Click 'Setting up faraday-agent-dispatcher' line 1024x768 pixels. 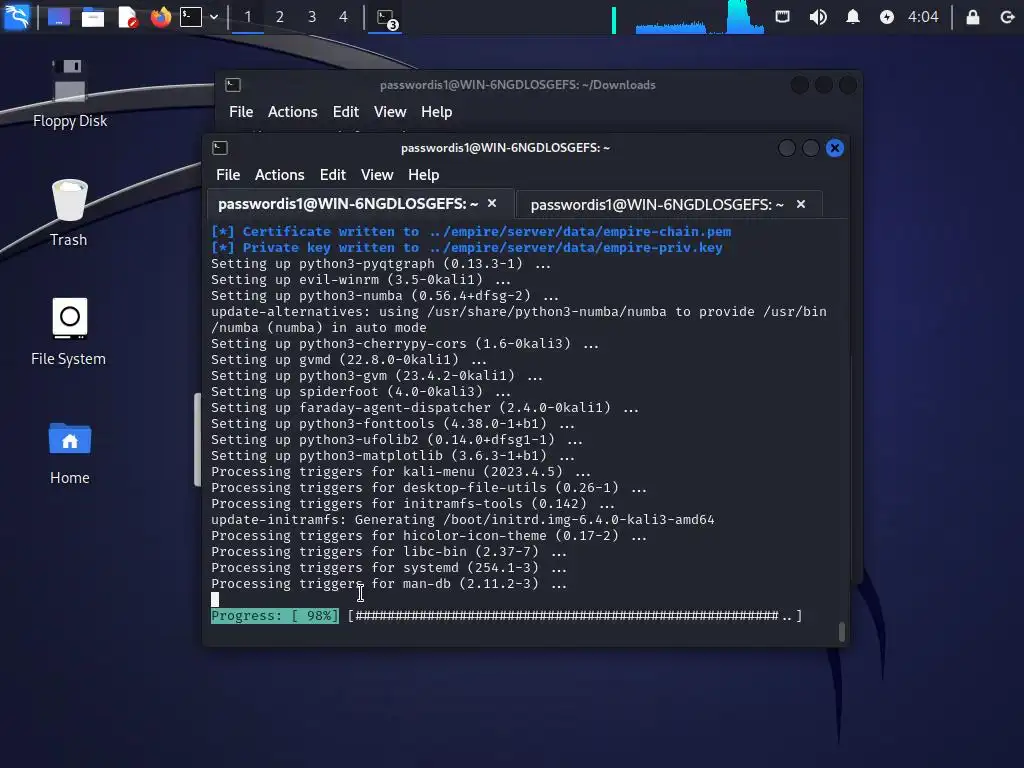click(x=424, y=408)
